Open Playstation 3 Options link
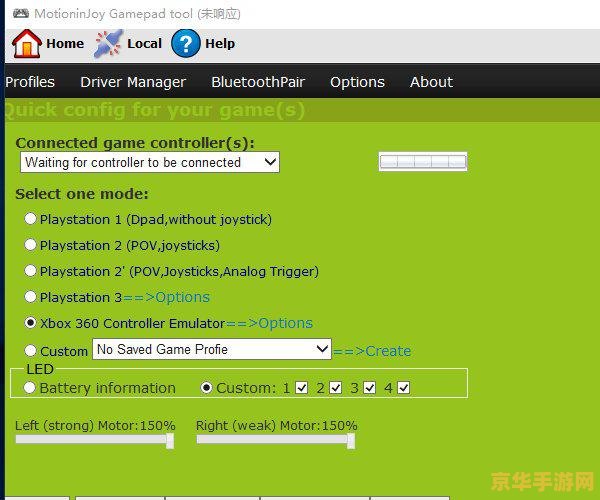The width and height of the screenshot is (600, 500). click(166, 297)
